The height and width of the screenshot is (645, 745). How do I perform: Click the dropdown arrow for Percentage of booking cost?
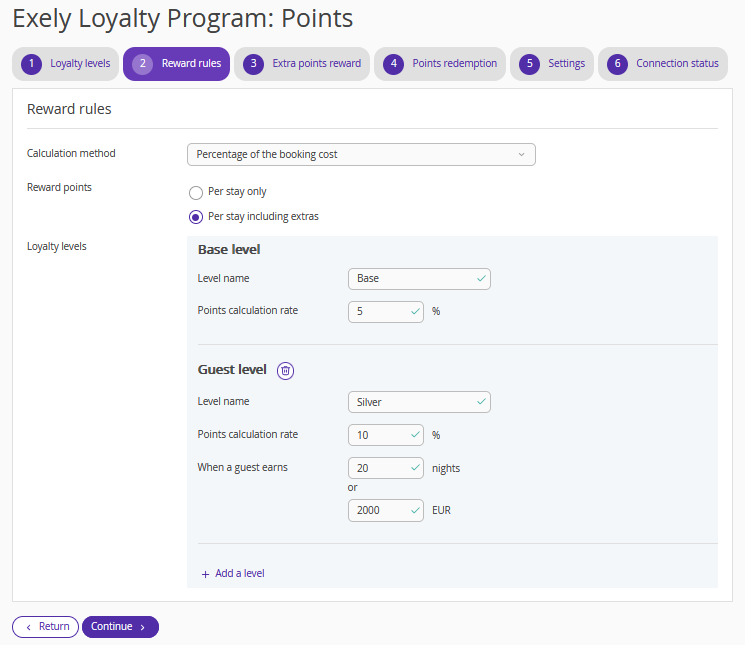point(521,154)
